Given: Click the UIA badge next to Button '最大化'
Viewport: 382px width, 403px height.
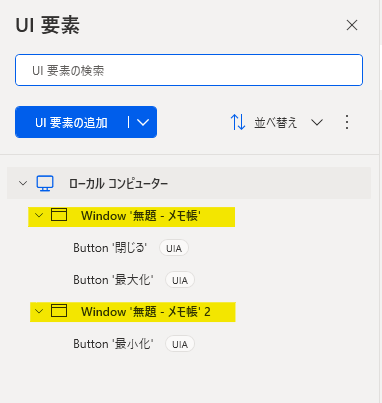Looking at the screenshot, I should pos(180,280).
